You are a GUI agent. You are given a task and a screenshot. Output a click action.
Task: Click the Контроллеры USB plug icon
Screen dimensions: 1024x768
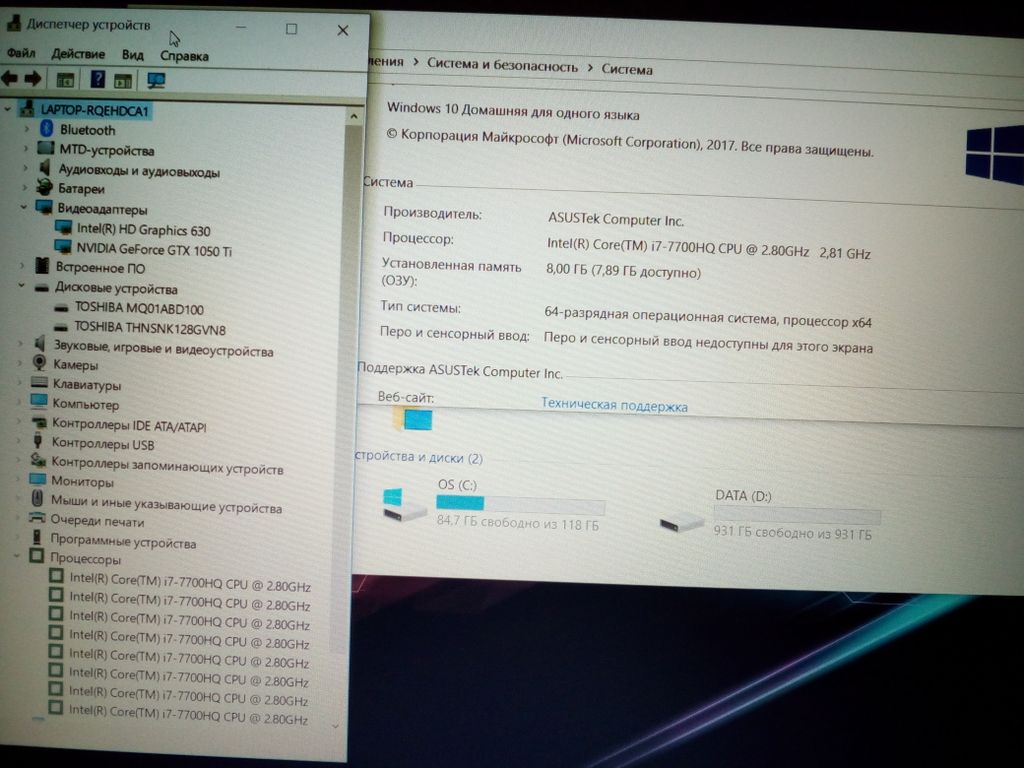coord(38,442)
